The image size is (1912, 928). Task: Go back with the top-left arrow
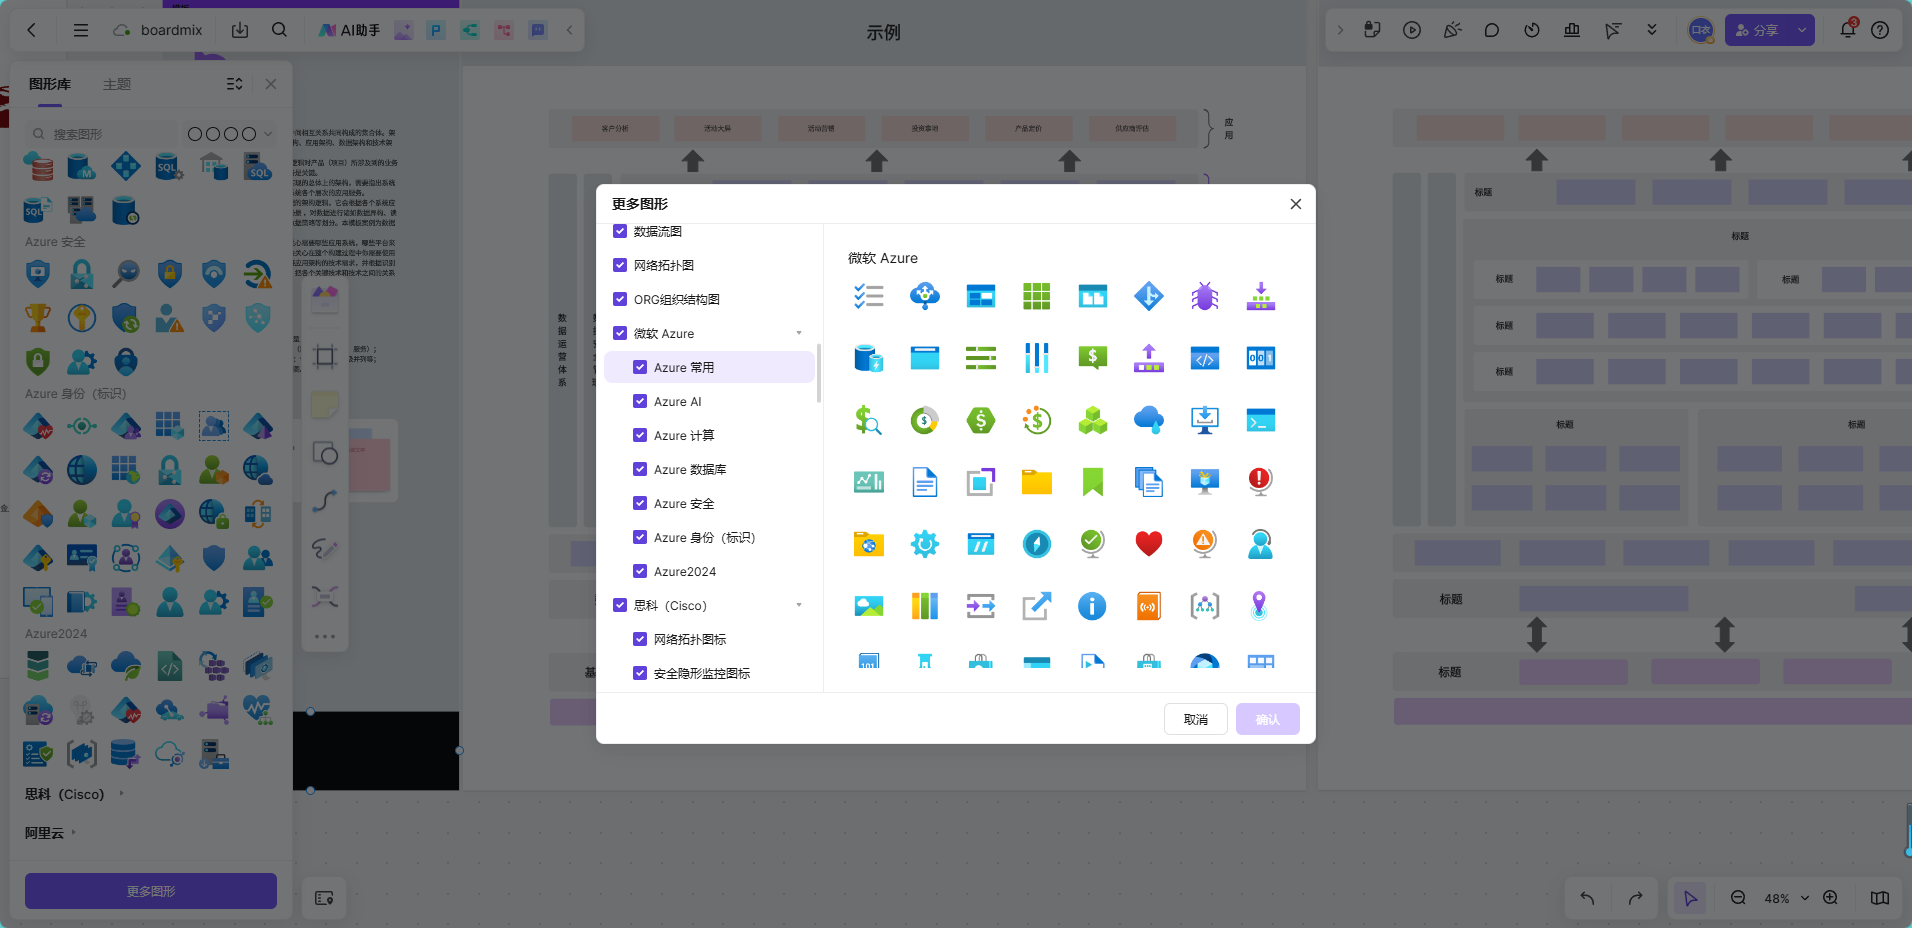31,30
